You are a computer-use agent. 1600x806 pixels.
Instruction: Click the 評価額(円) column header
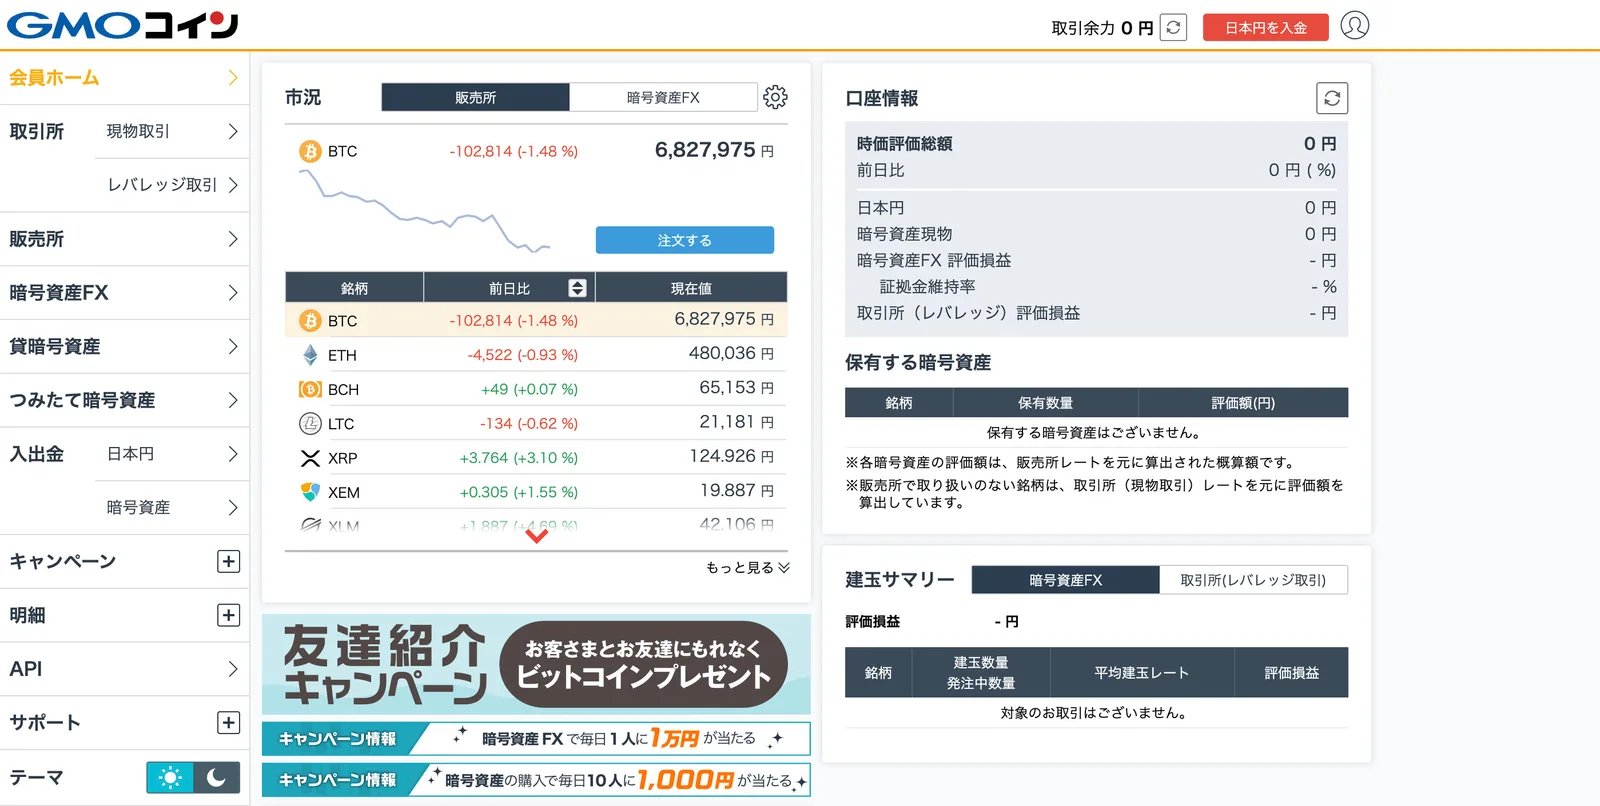(1243, 403)
